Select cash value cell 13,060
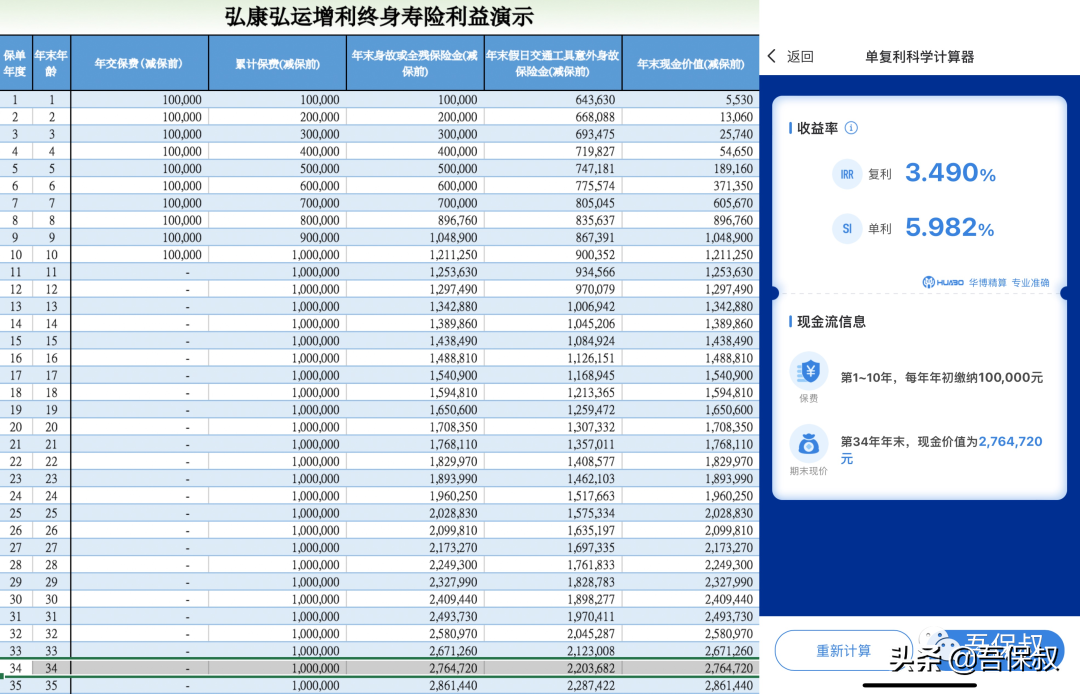This screenshot has height=694, width=1080. (690, 117)
